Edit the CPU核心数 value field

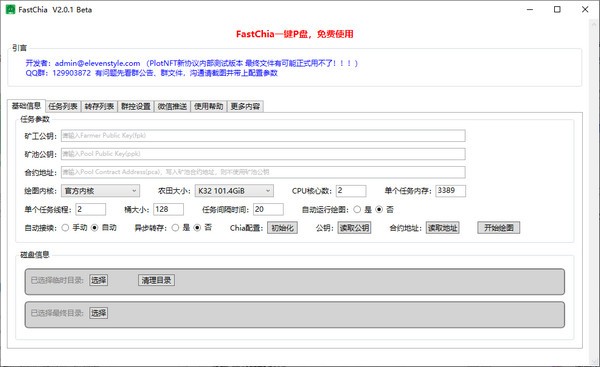(x=351, y=191)
